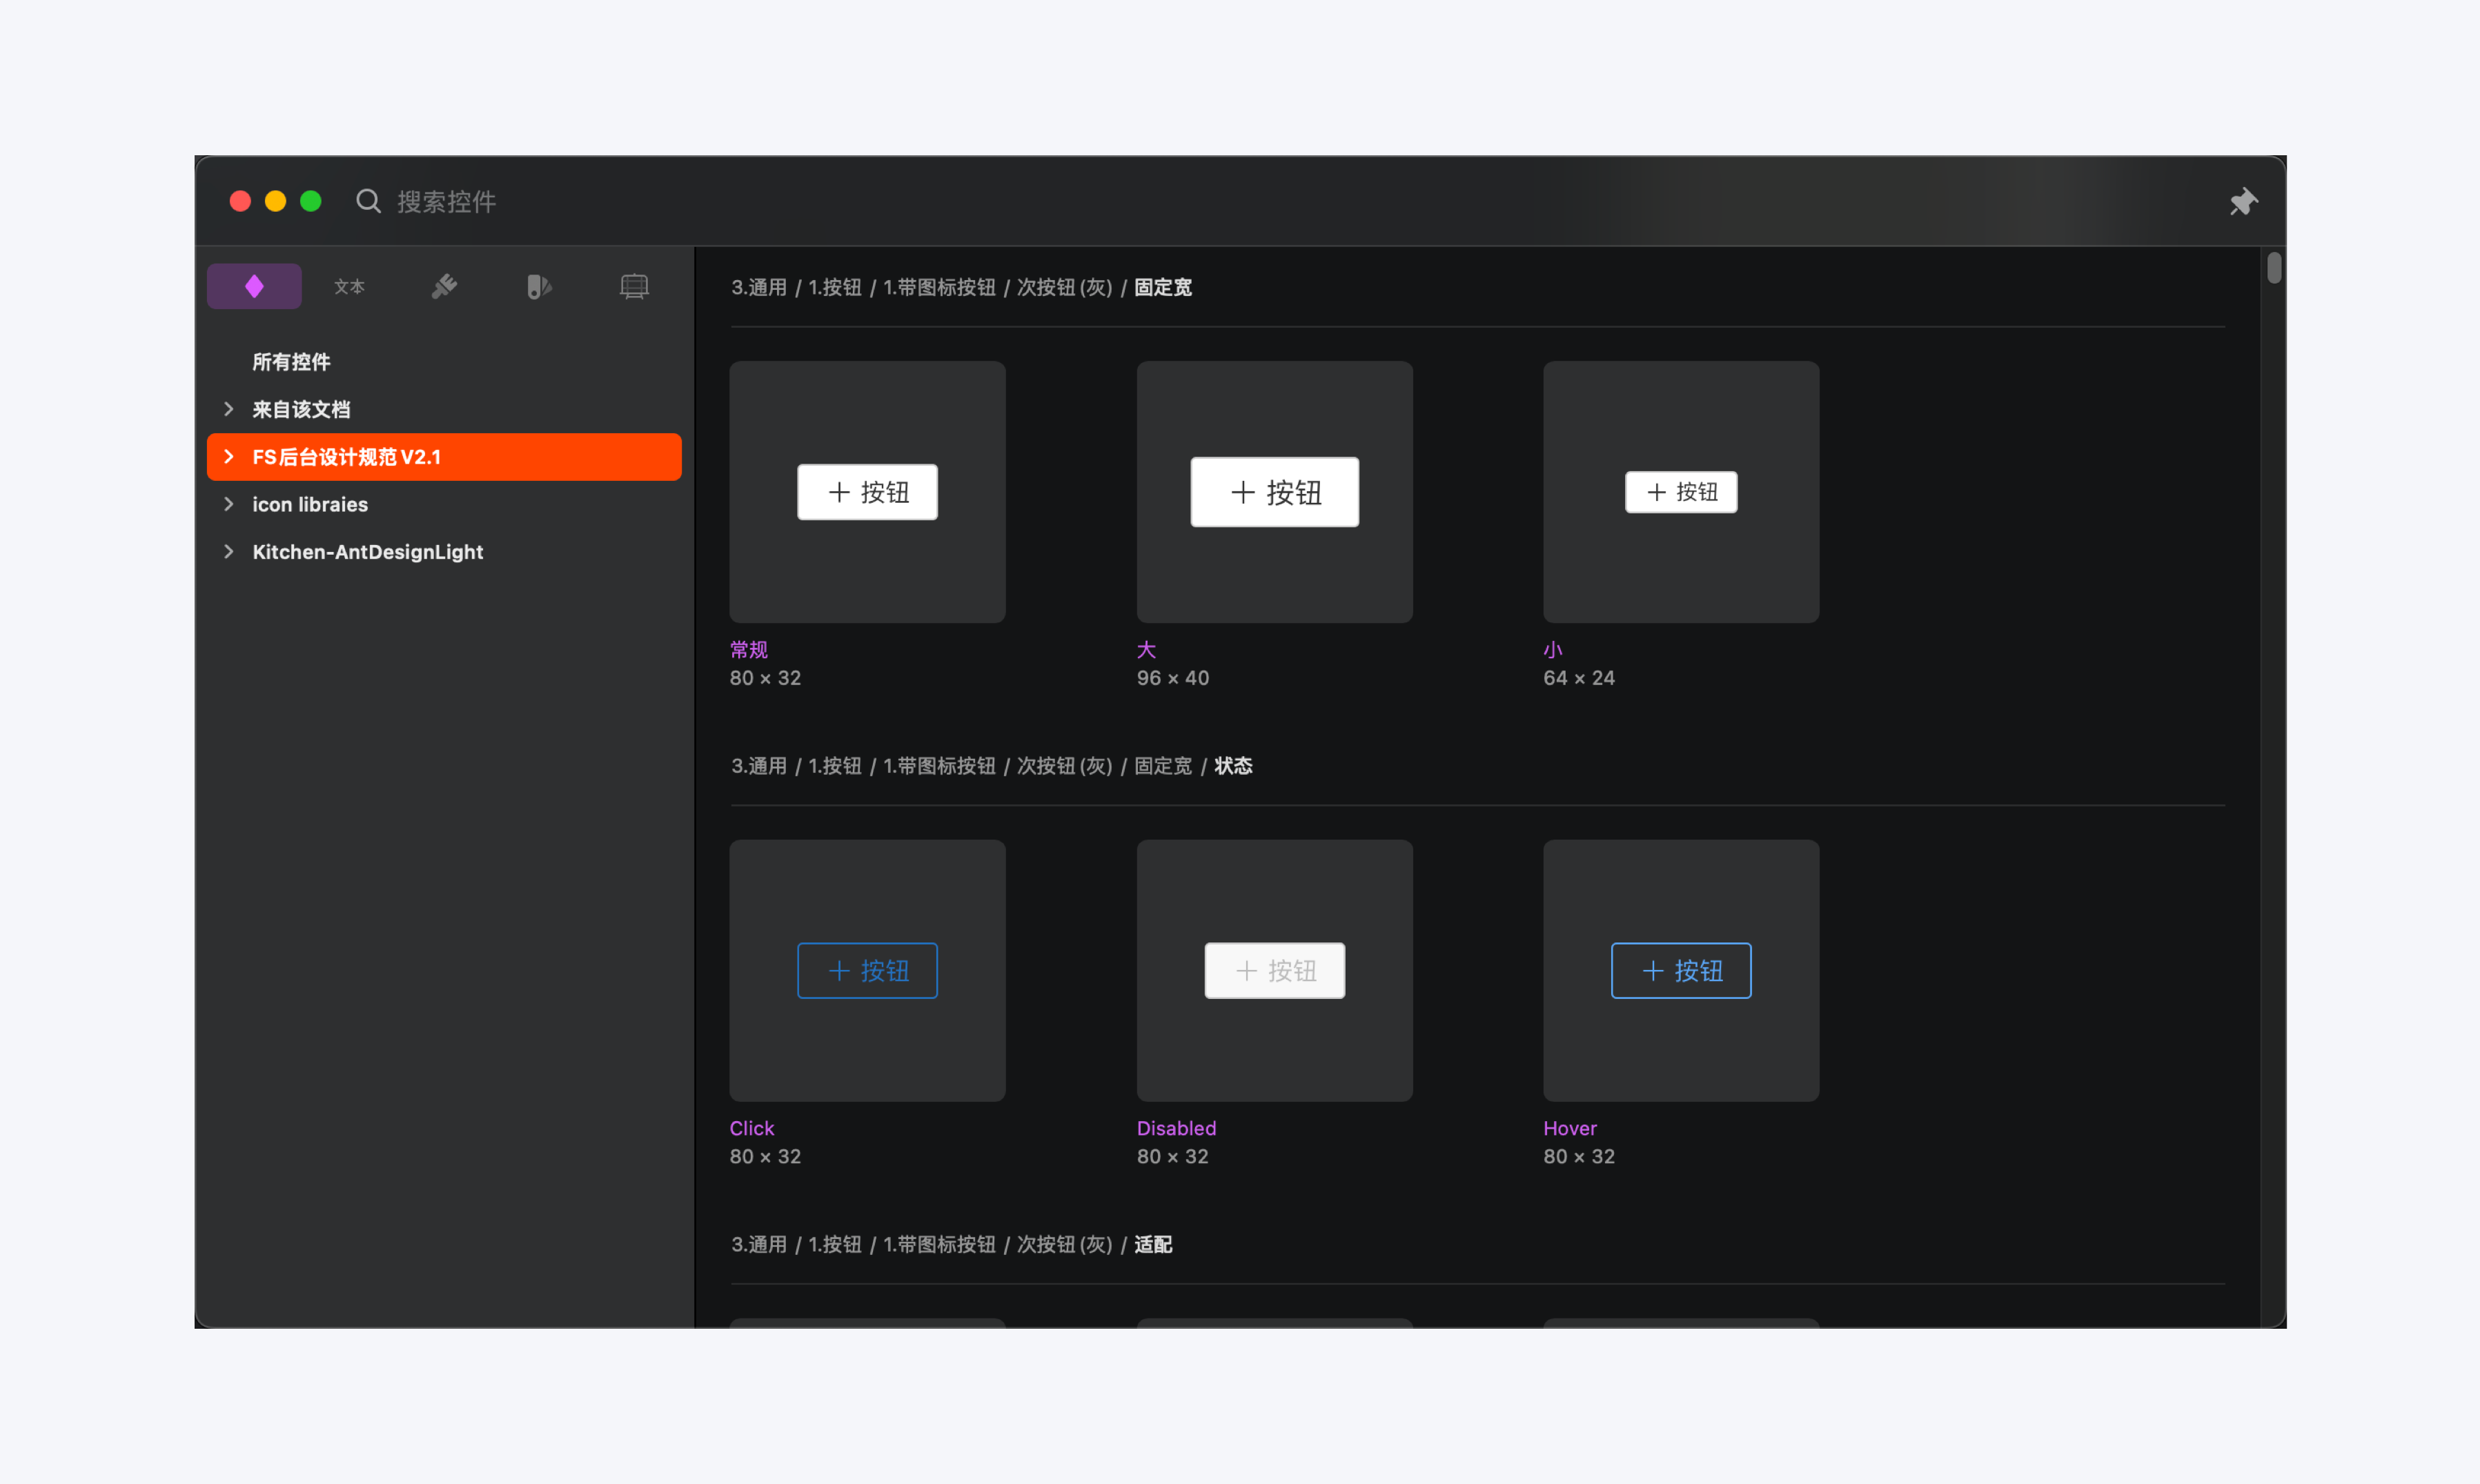Click the green zoom window button
Screen dimensions: 2480x1484
311,201
